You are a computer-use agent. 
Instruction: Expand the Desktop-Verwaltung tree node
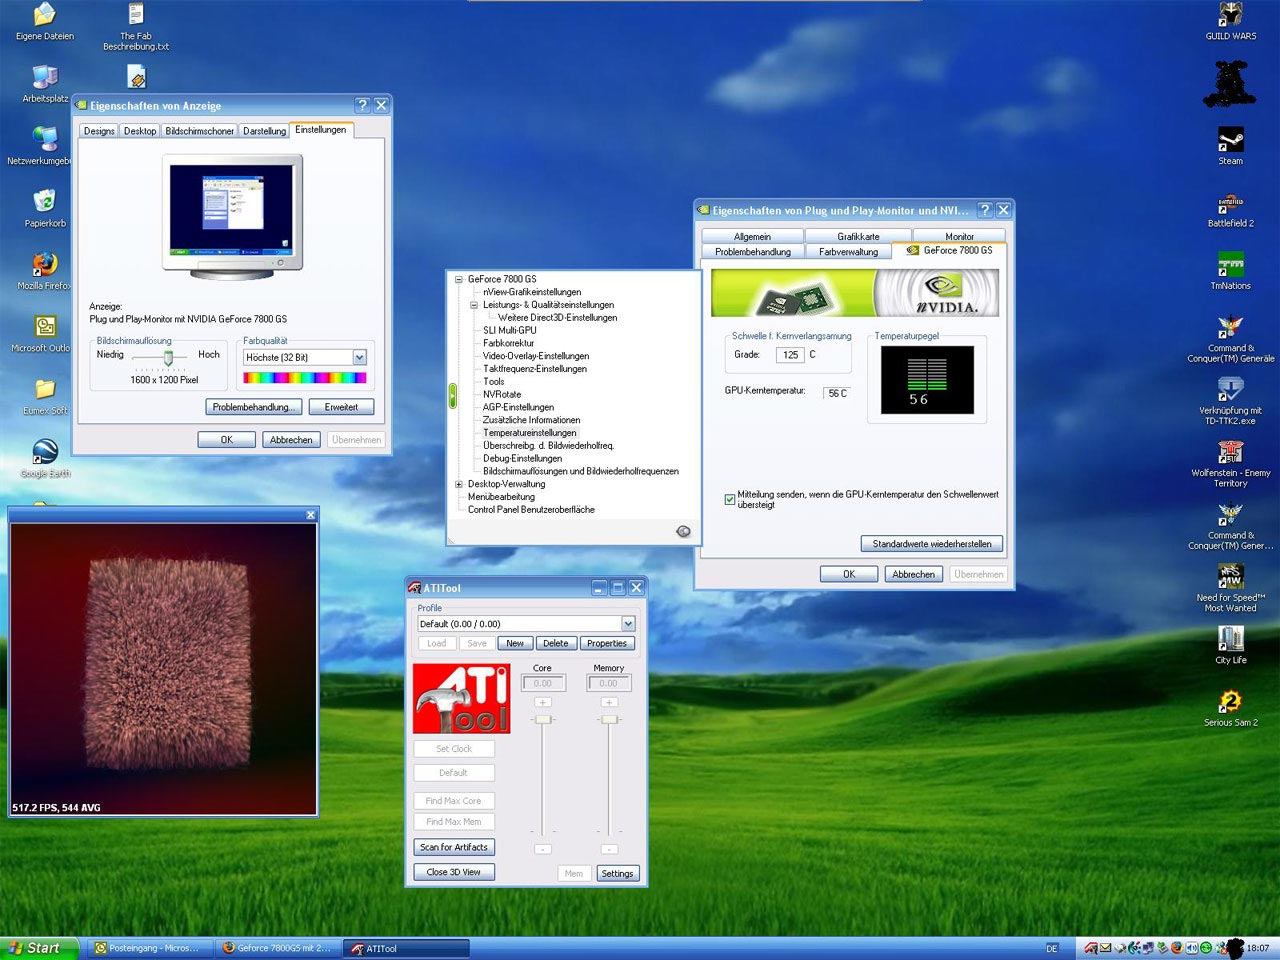click(x=459, y=484)
